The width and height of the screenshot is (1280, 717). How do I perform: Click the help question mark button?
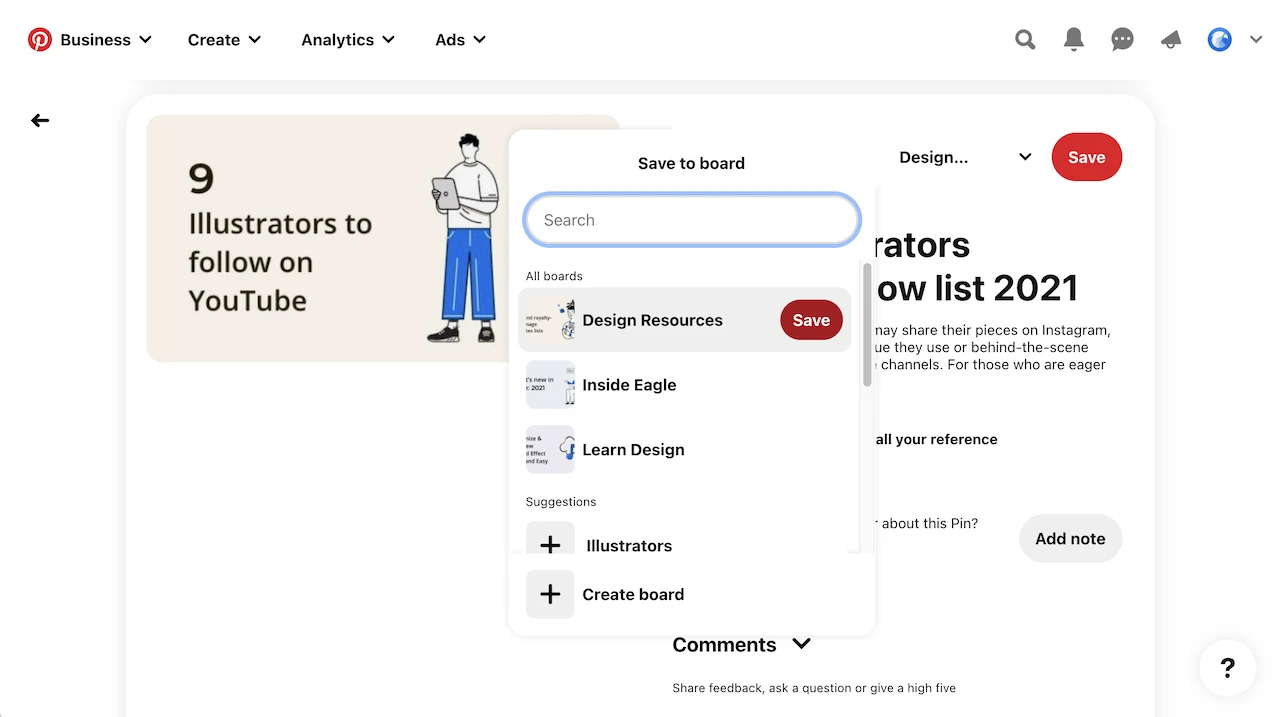[1227, 668]
